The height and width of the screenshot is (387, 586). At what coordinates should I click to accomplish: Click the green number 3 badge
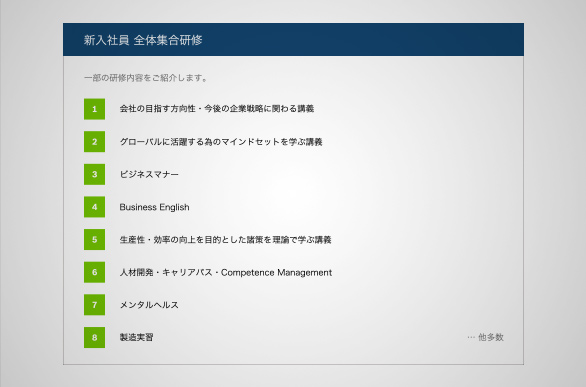[x=94, y=174]
